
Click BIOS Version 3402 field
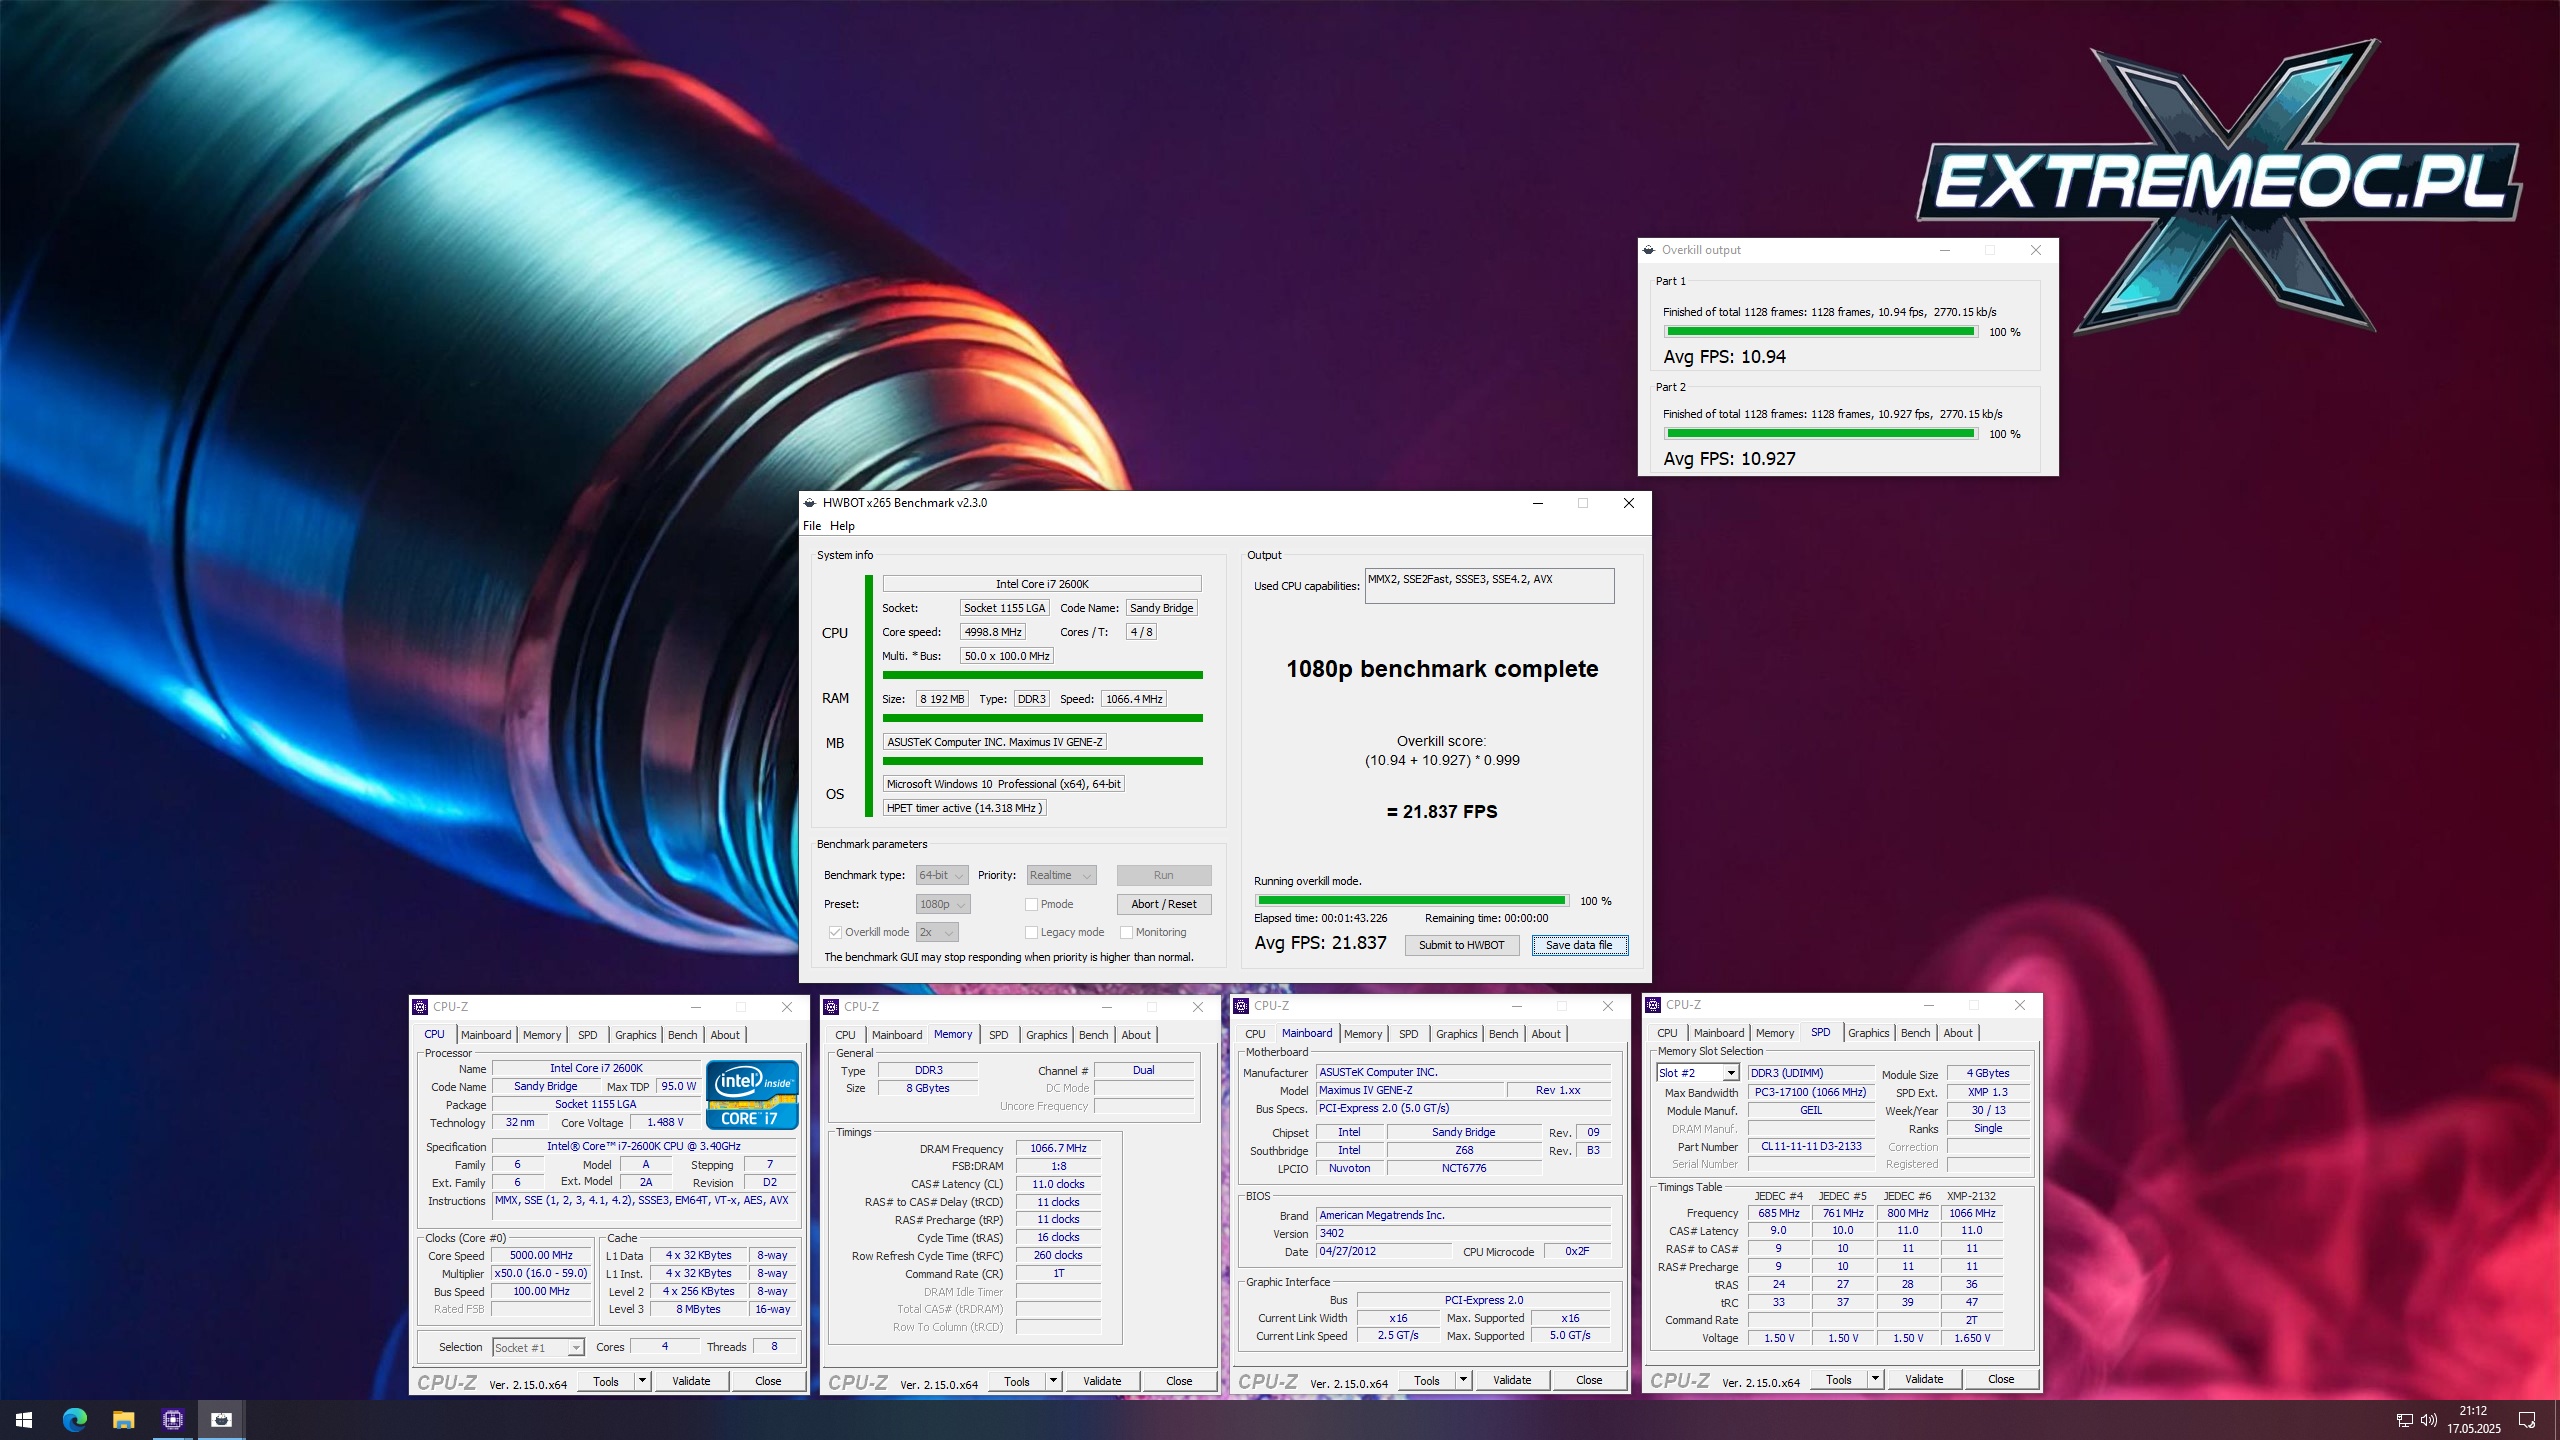pos(1463,1234)
